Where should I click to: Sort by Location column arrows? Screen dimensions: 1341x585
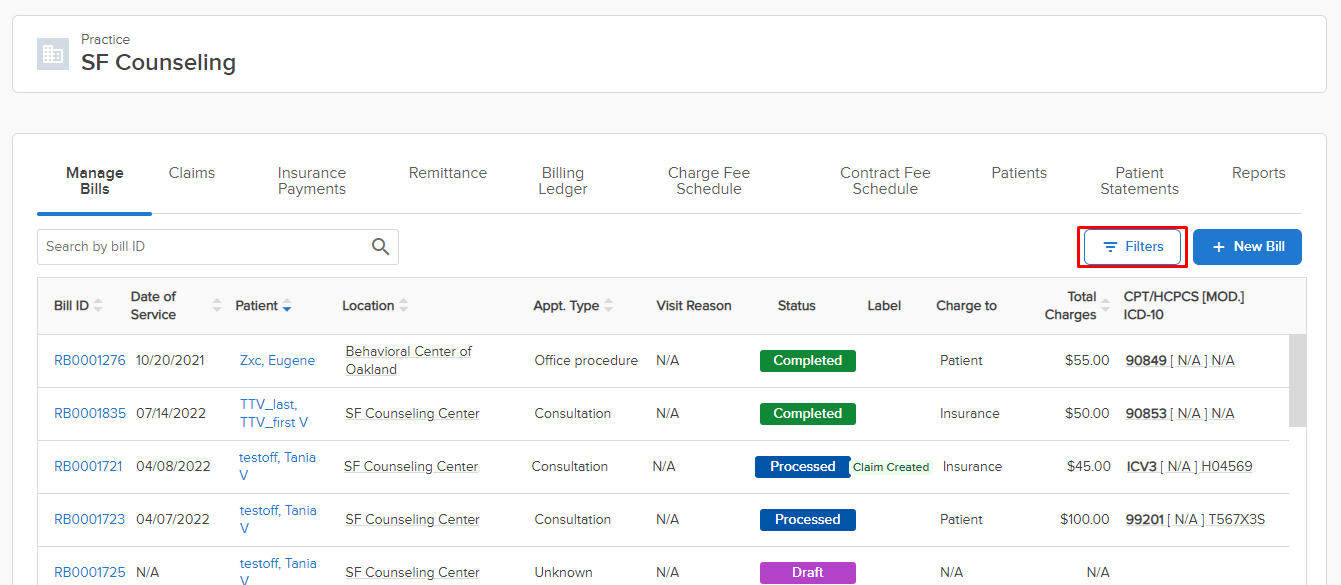(x=403, y=306)
